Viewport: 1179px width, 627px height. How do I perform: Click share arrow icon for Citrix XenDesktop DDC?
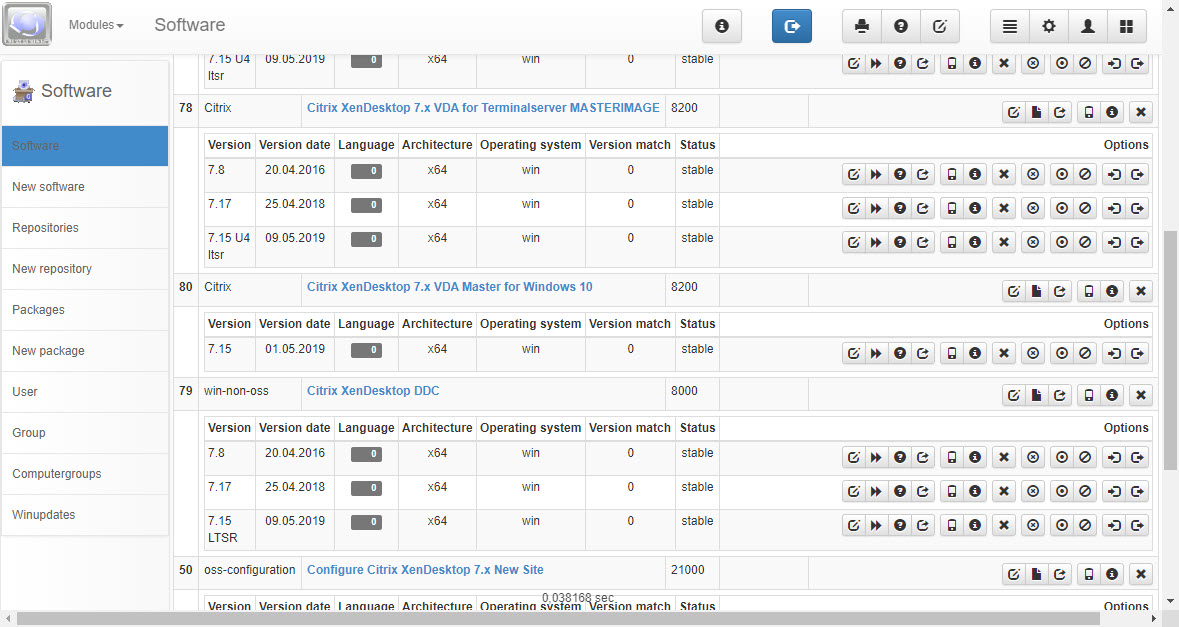coord(1060,395)
